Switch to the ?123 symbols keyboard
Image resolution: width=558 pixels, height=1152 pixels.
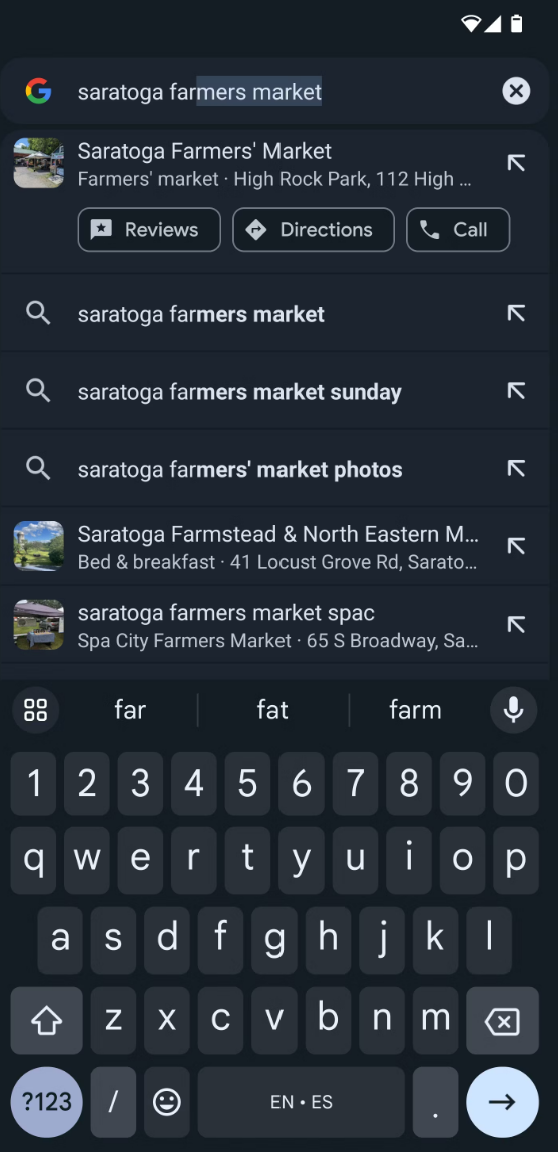[x=46, y=1102]
